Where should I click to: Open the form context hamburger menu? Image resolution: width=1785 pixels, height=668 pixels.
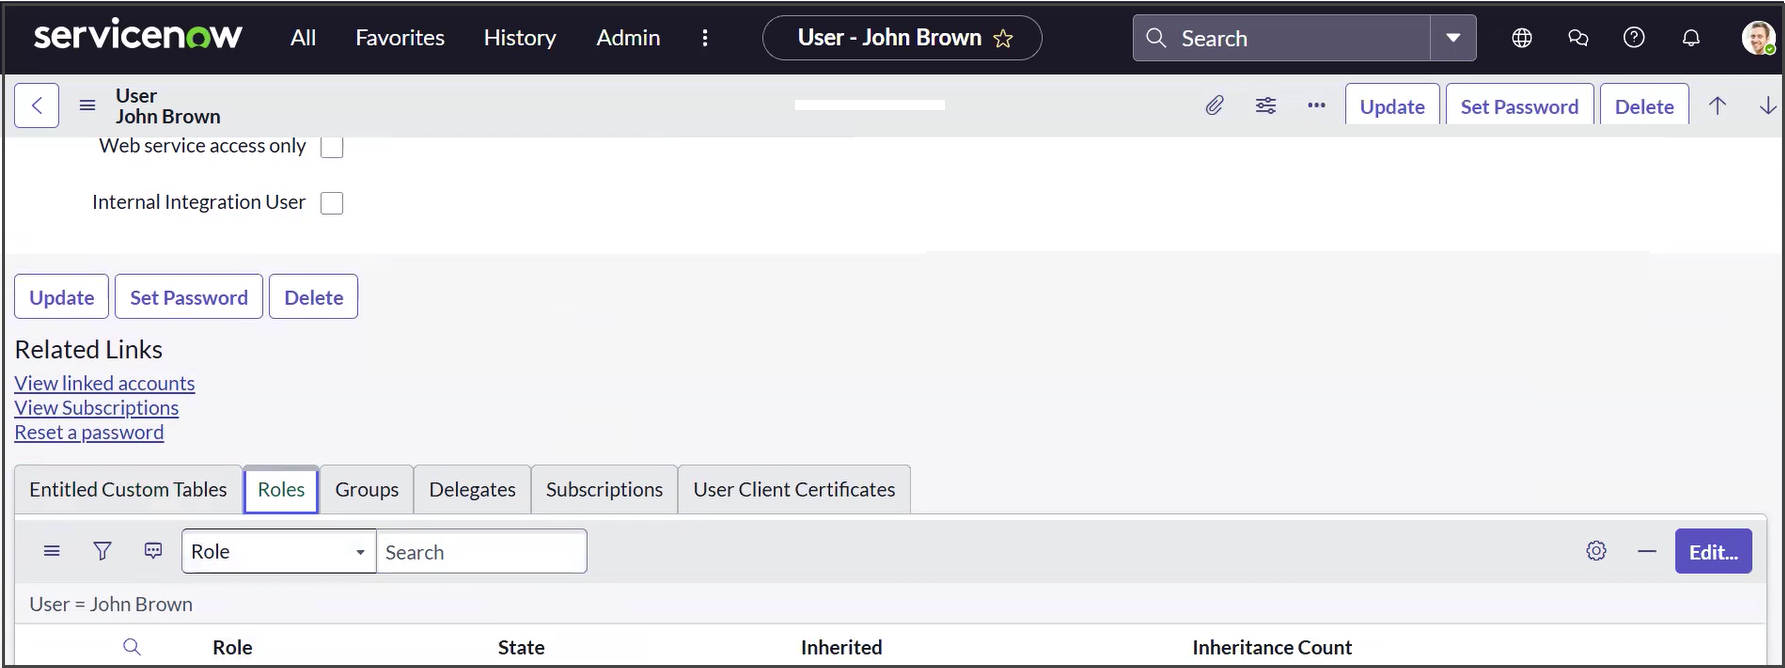click(87, 106)
